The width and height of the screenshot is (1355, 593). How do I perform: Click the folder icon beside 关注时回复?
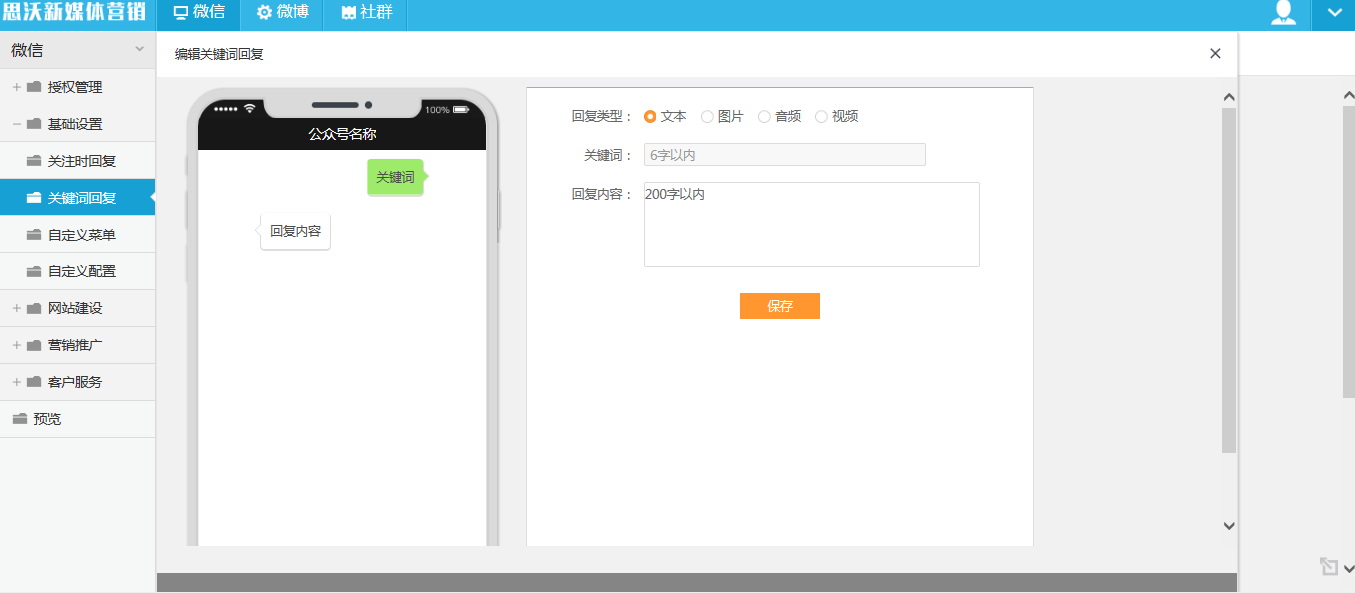34,161
